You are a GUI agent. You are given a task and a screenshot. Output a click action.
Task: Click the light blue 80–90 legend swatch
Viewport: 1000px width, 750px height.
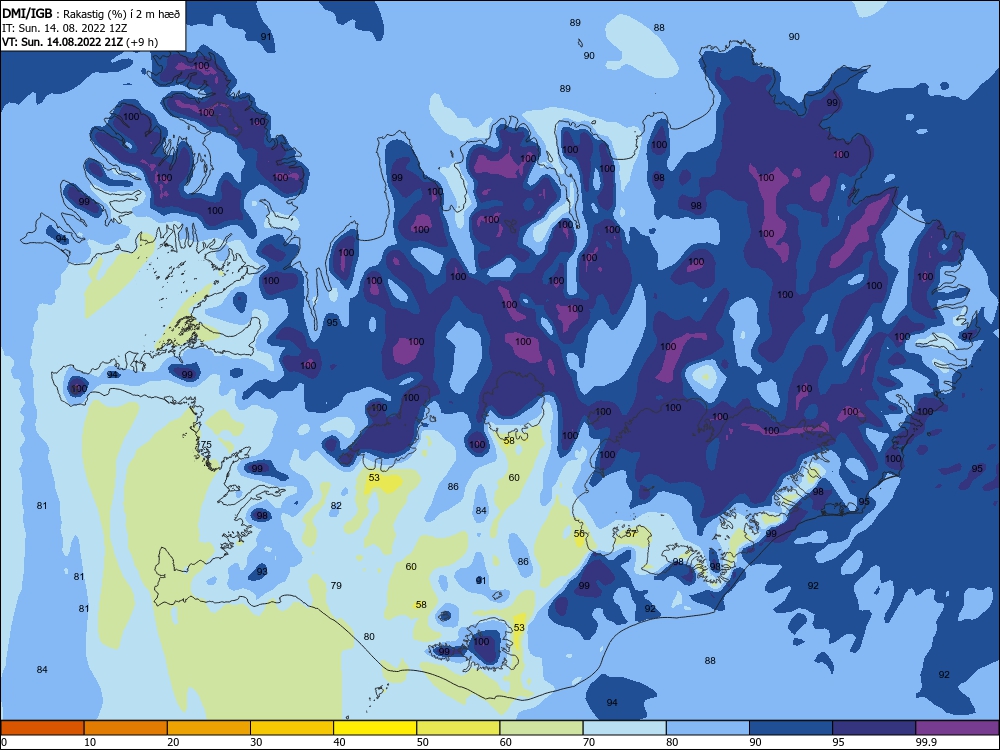(x=708, y=728)
